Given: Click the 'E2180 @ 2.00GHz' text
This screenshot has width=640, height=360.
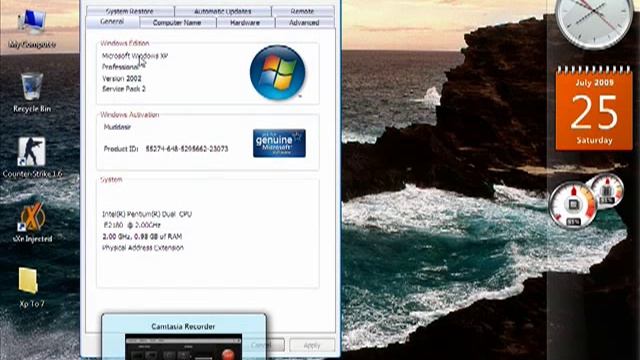Looking at the screenshot, I should (132, 225).
